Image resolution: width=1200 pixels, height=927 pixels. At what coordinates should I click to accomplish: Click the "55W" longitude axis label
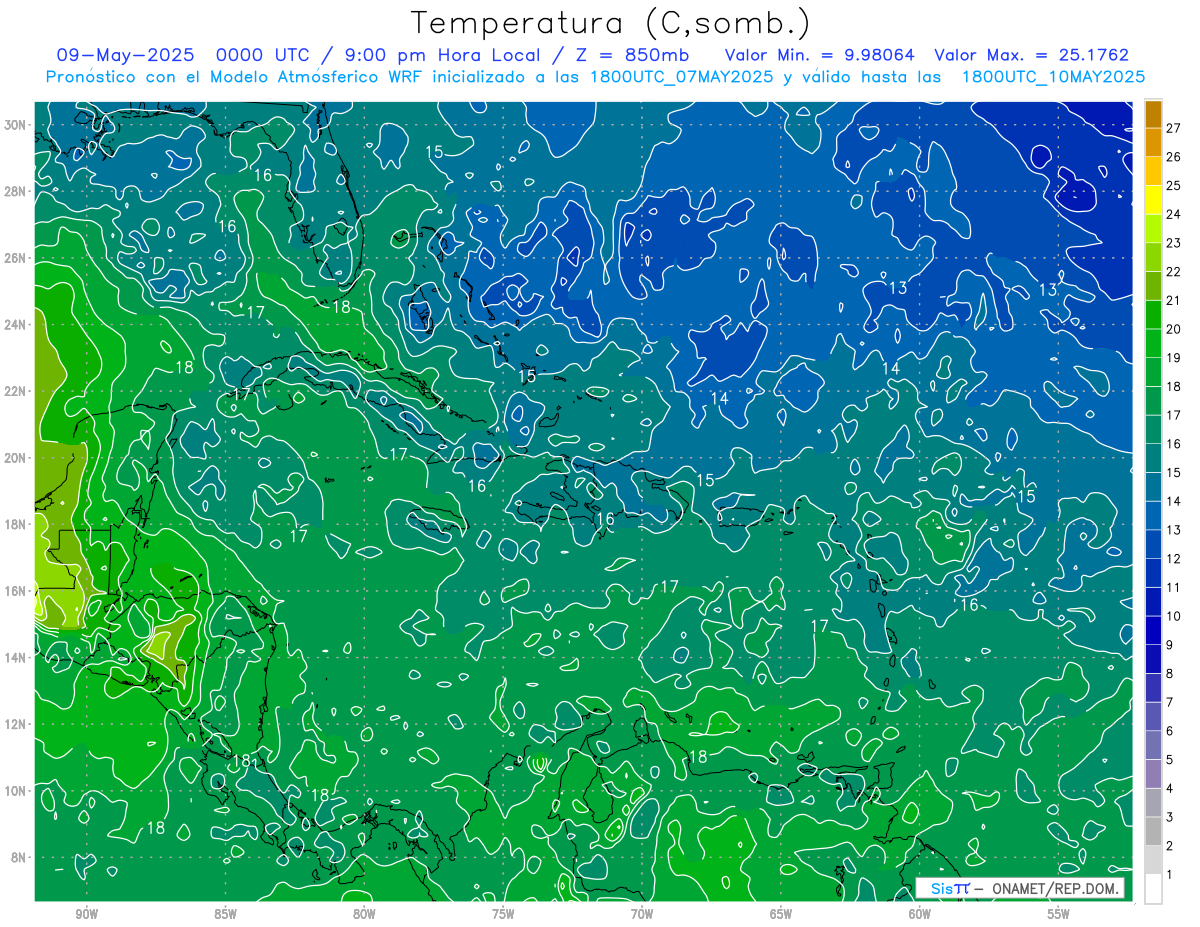click(x=1059, y=914)
